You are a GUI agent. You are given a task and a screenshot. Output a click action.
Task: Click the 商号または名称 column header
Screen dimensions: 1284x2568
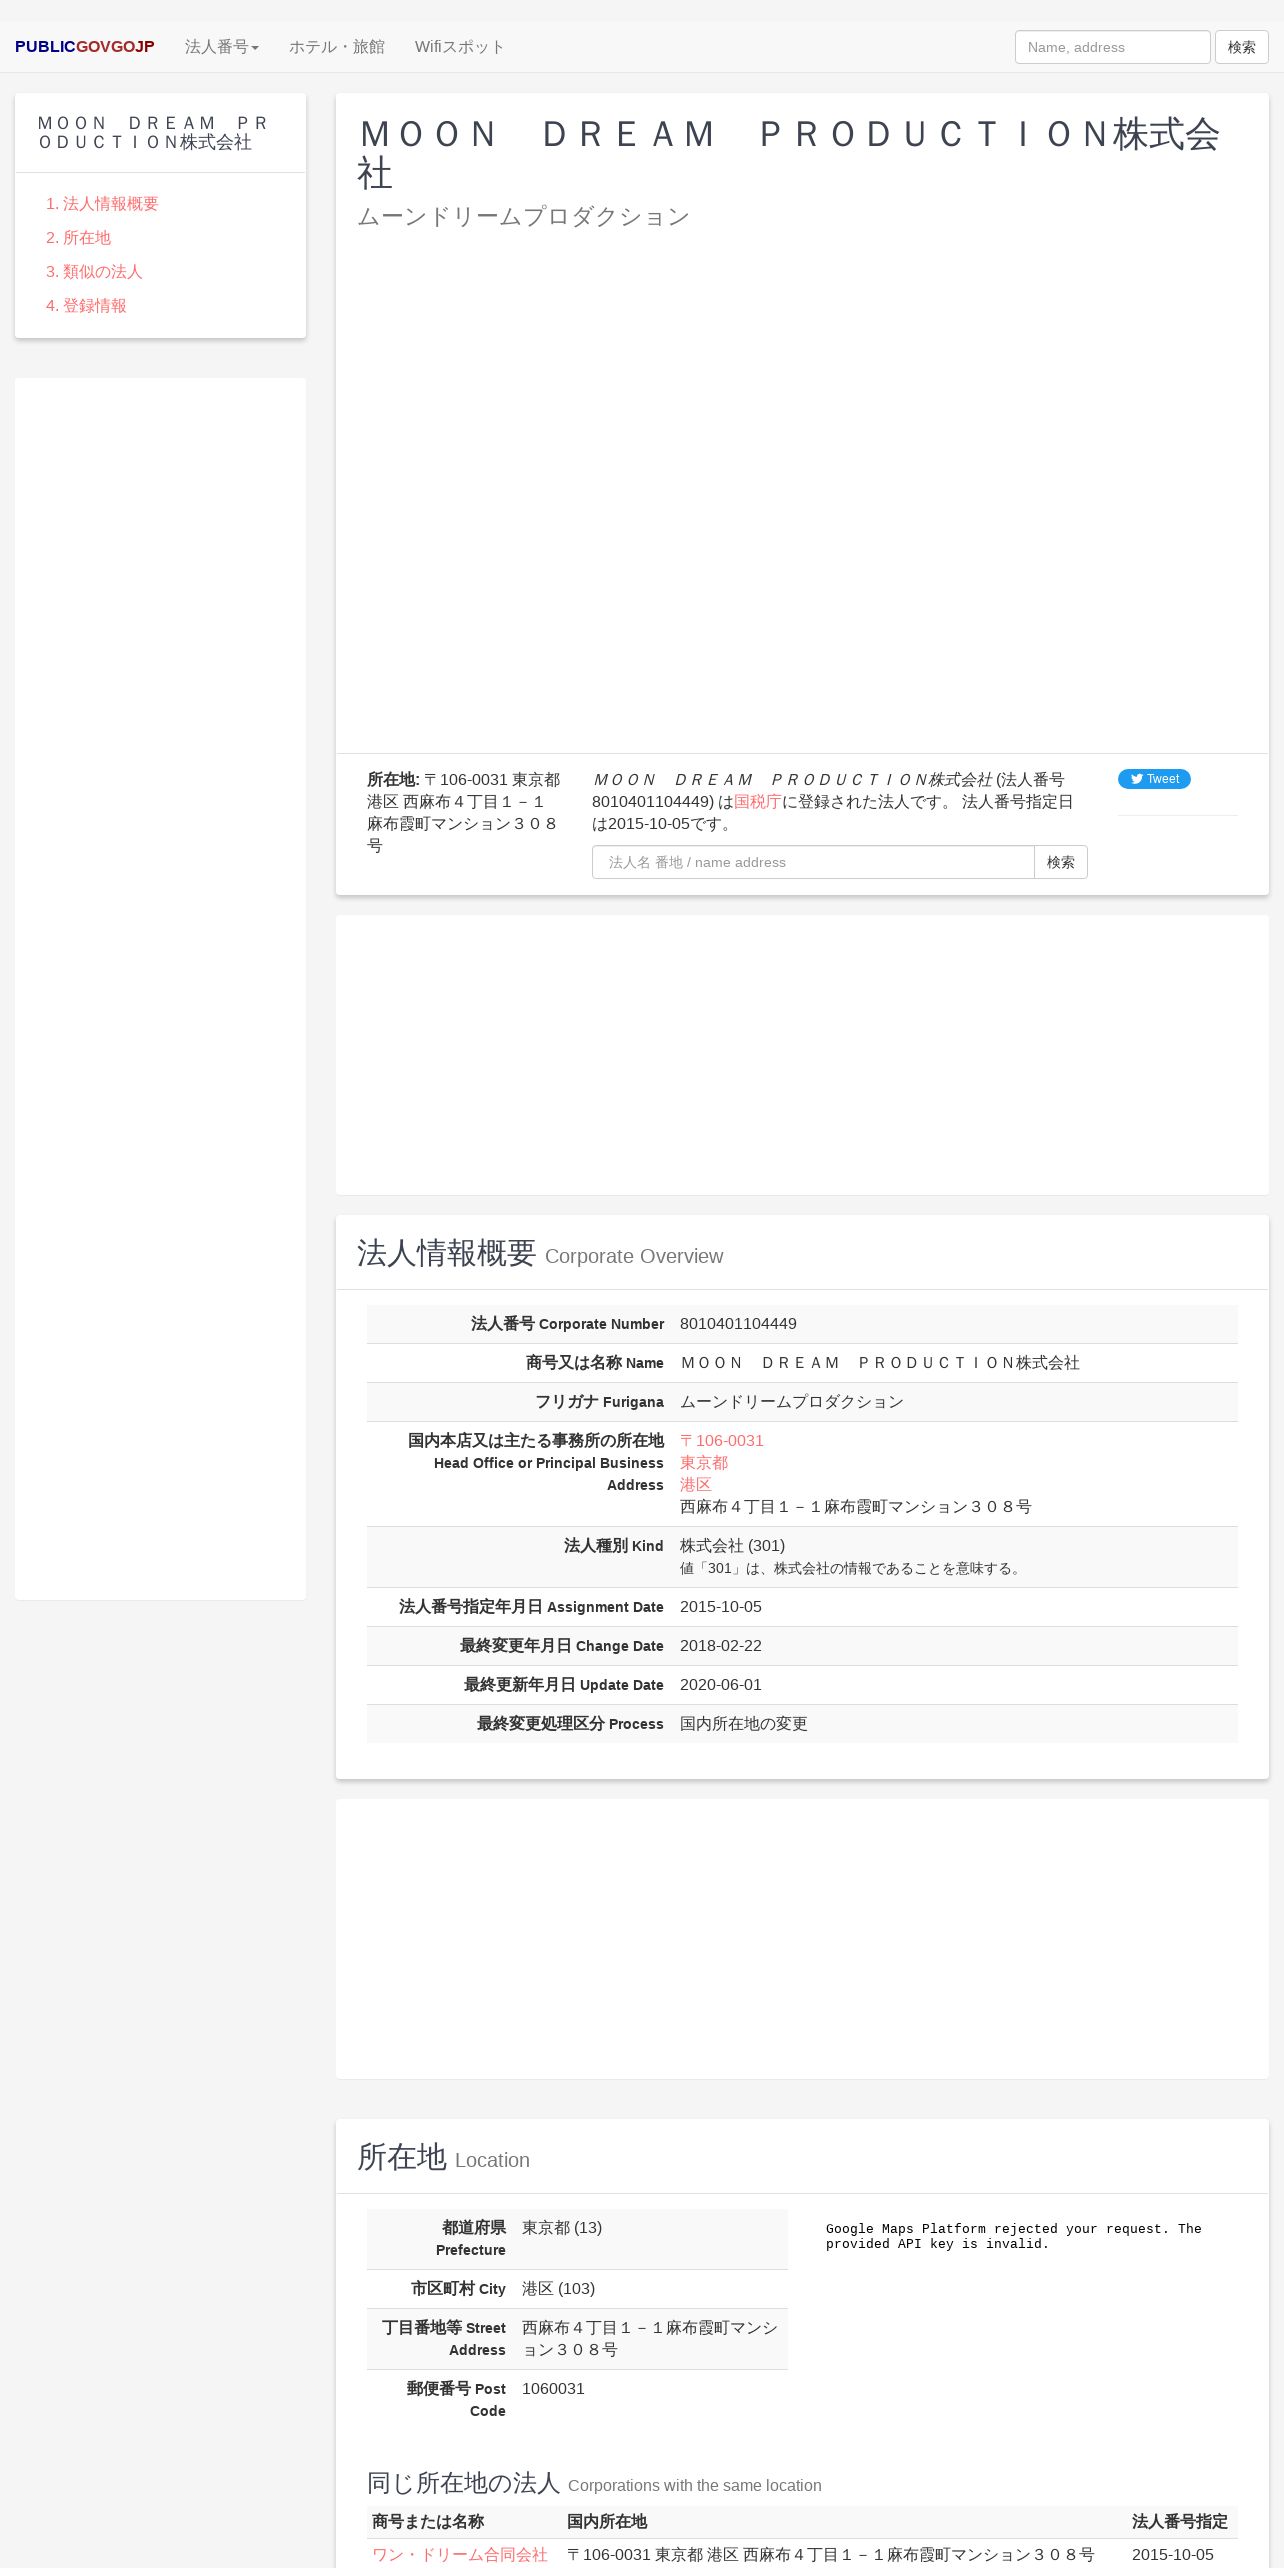[428, 2521]
